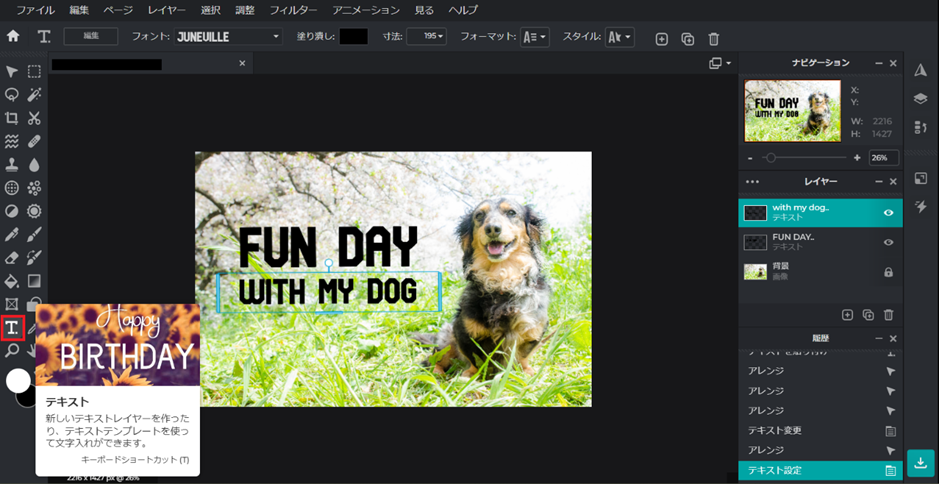Select the Liquify waves tool
The image size is (939, 484).
11,141
